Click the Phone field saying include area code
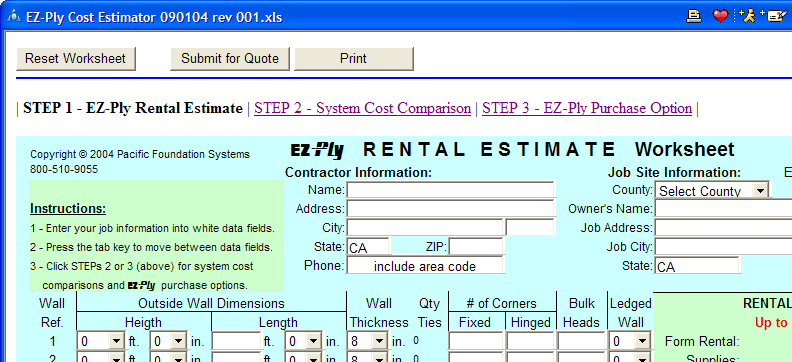 pyautogui.click(x=425, y=266)
